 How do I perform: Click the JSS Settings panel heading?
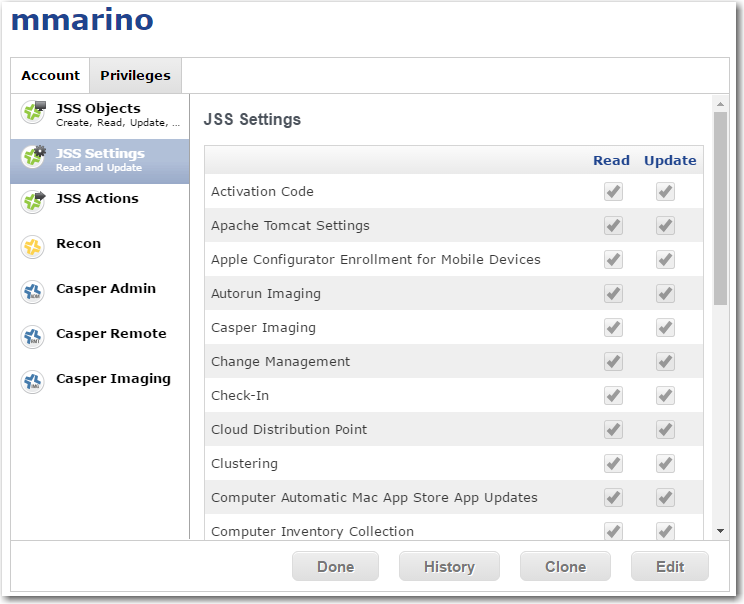(252, 119)
